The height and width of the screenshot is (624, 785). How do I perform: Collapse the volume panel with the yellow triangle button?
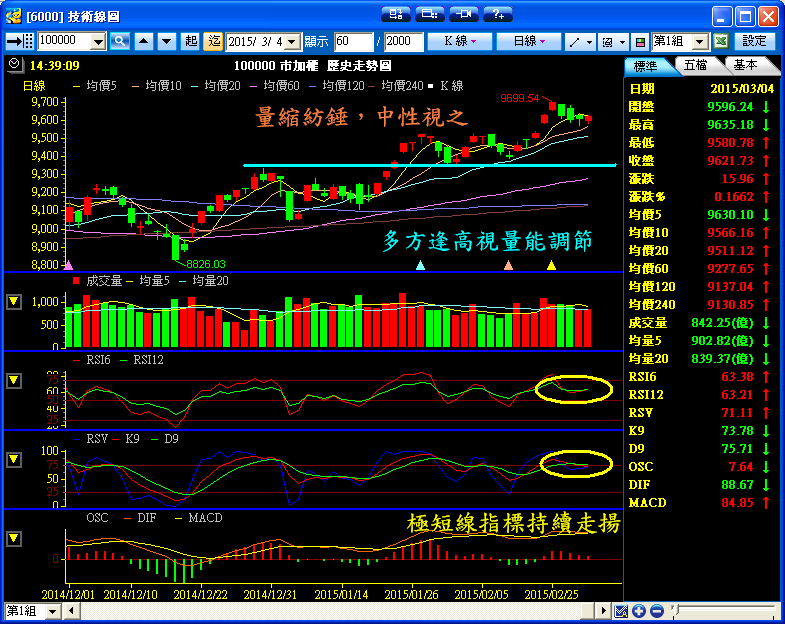(x=14, y=301)
